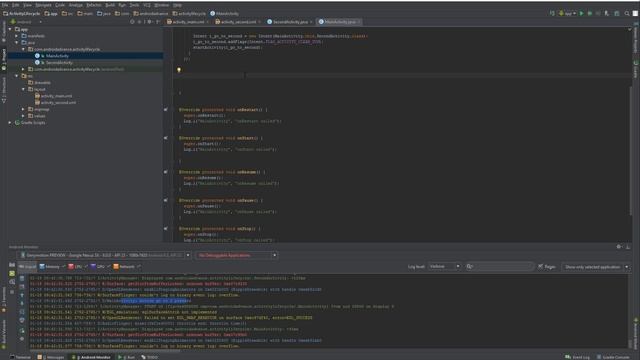Image resolution: width=640 pixels, height=360 pixels.
Task: Open the No Debuggable Applications dropdown
Action: (x=236, y=255)
